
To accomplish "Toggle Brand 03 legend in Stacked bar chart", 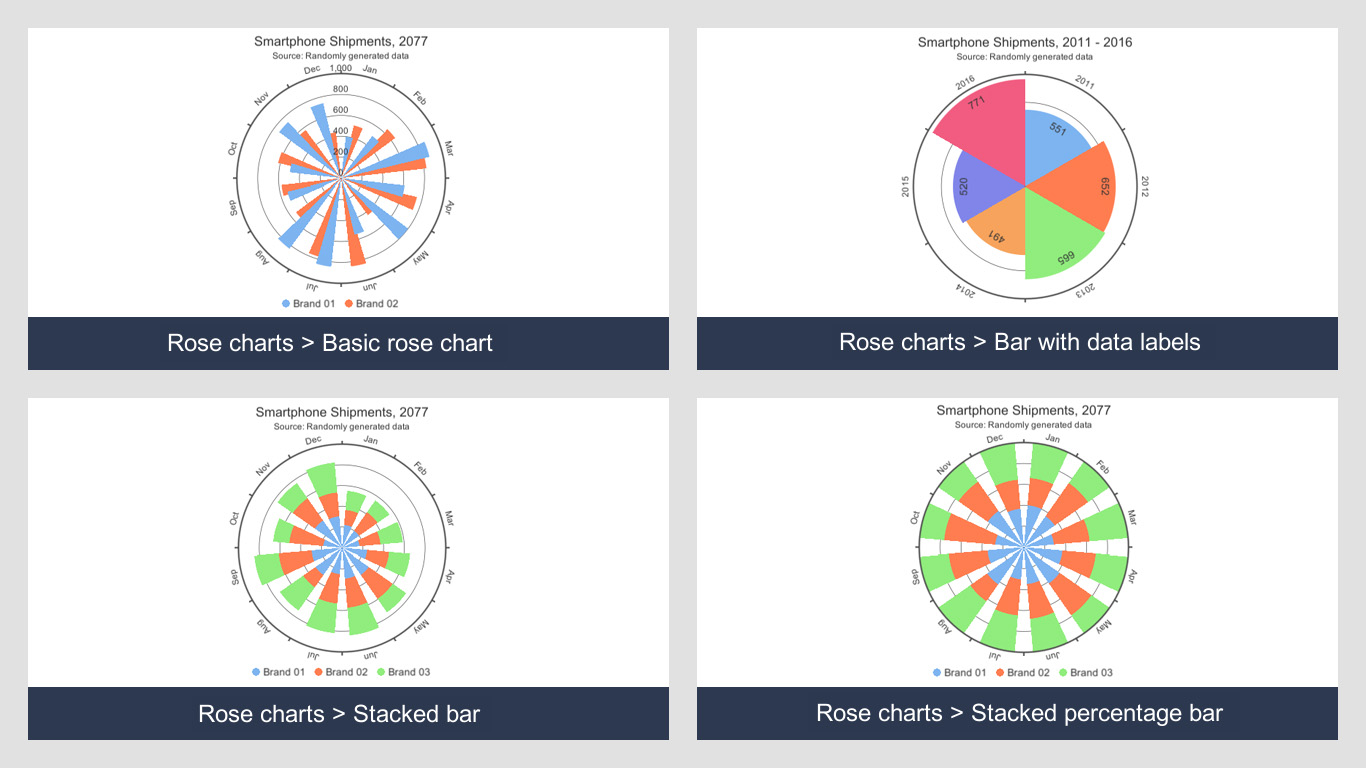I will pyautogui.click(x=403, y=672).
